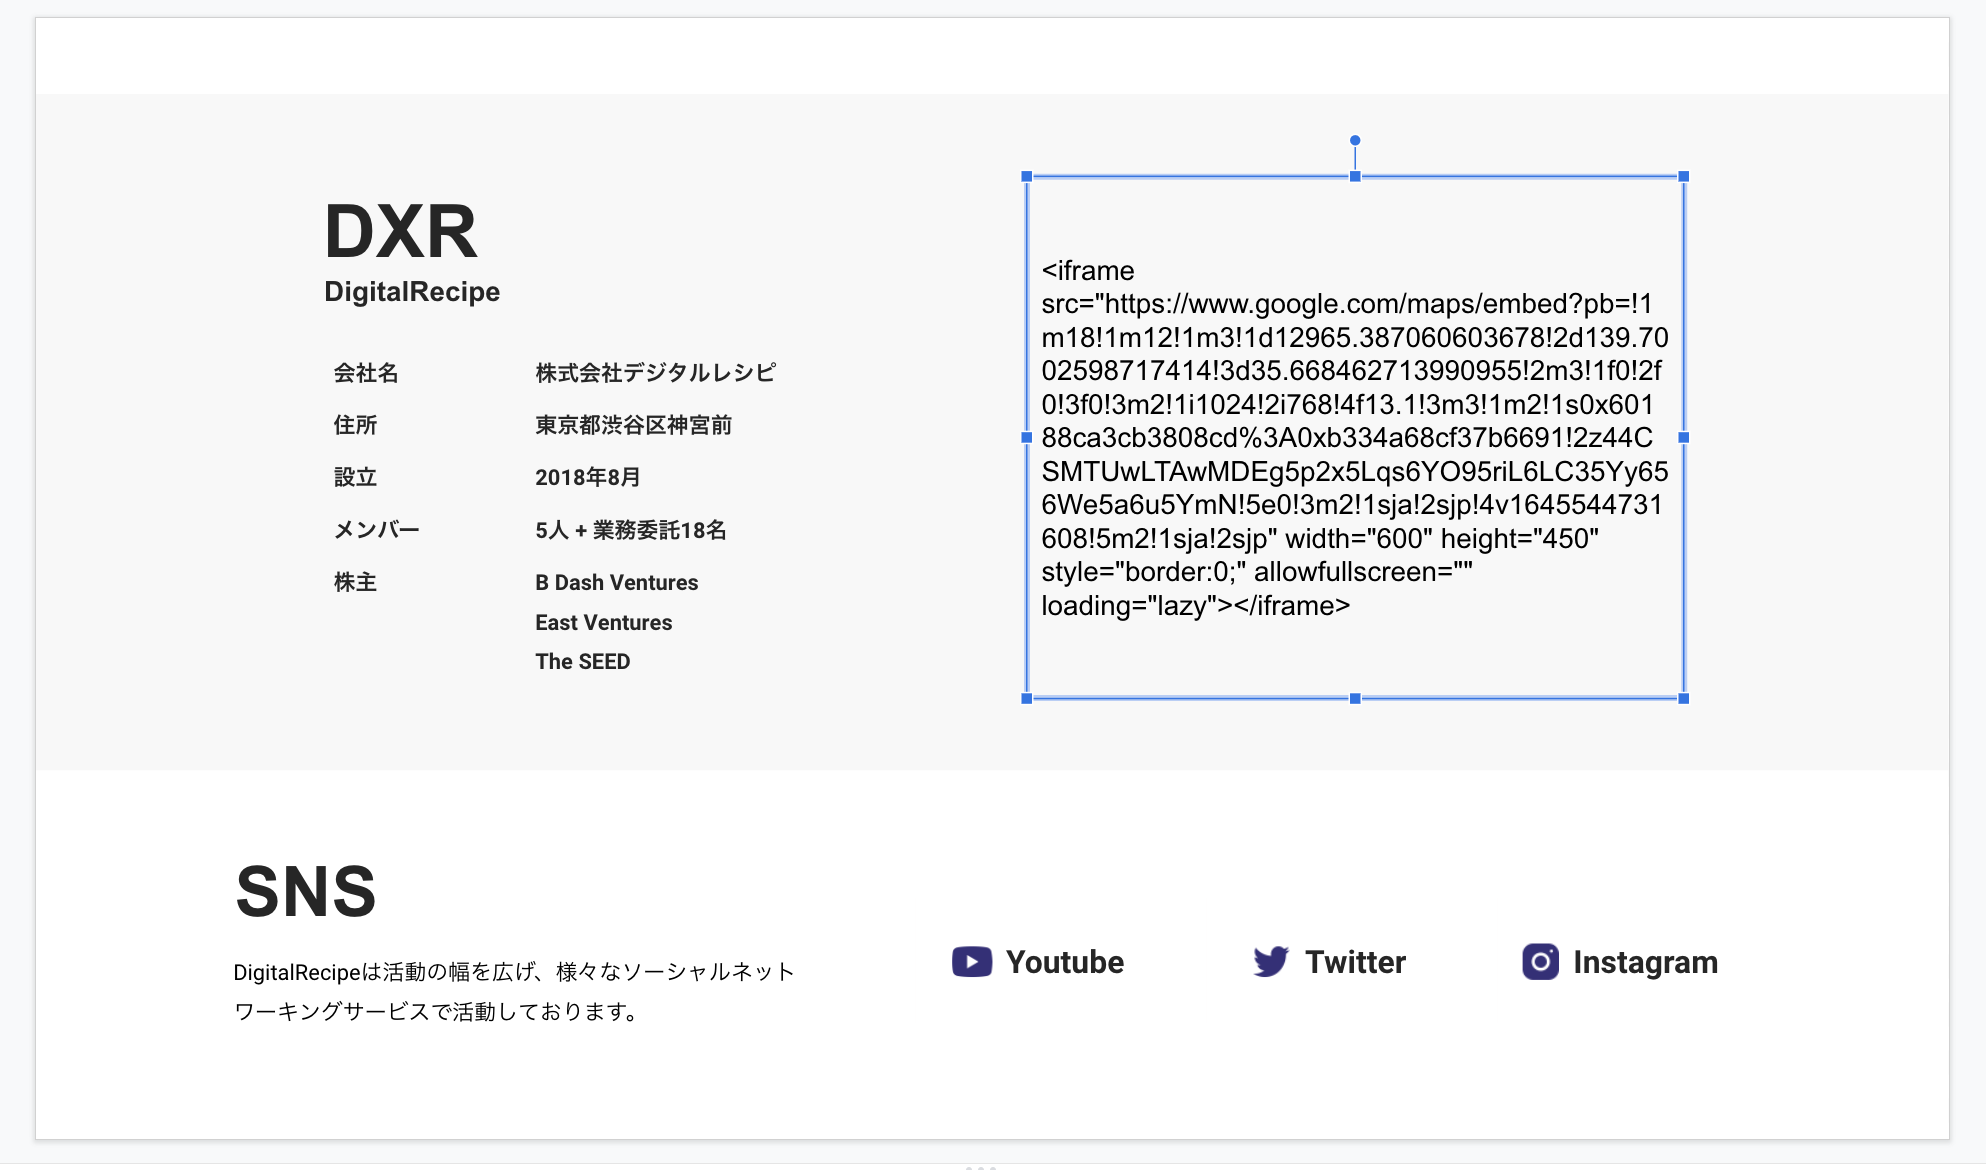Click the Youtube label
The width and height of the screenshot is (1986, 1170).
1064,962
